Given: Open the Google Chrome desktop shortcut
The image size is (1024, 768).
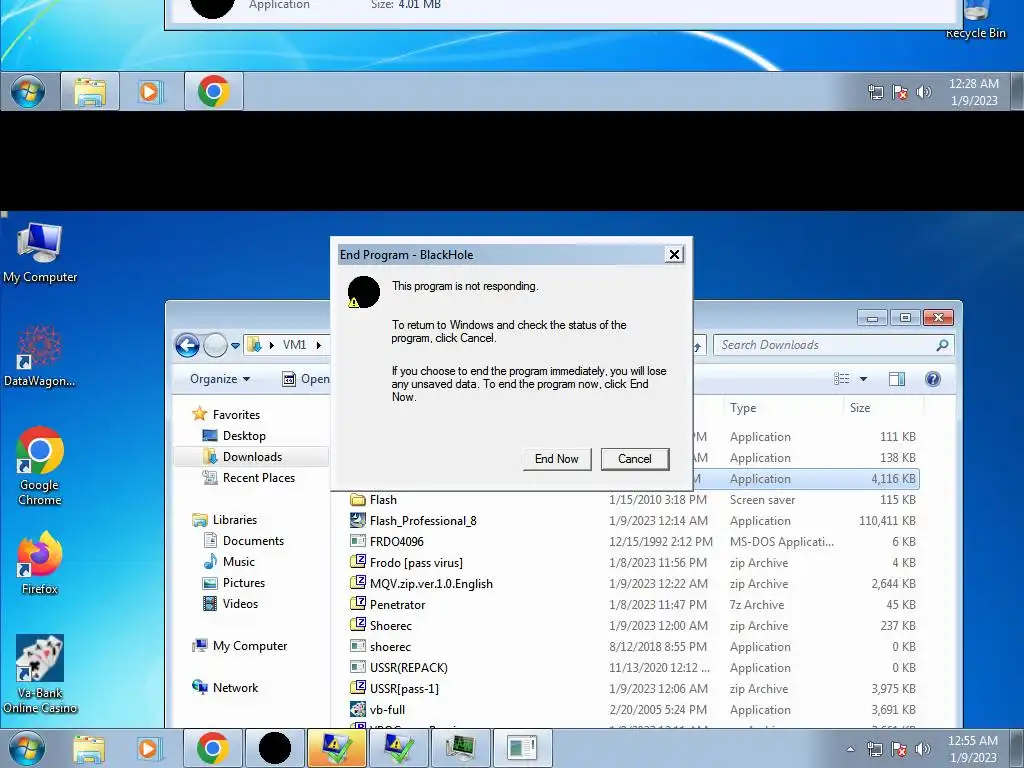Looking at the screenshot, I should (x=40, y=466).
